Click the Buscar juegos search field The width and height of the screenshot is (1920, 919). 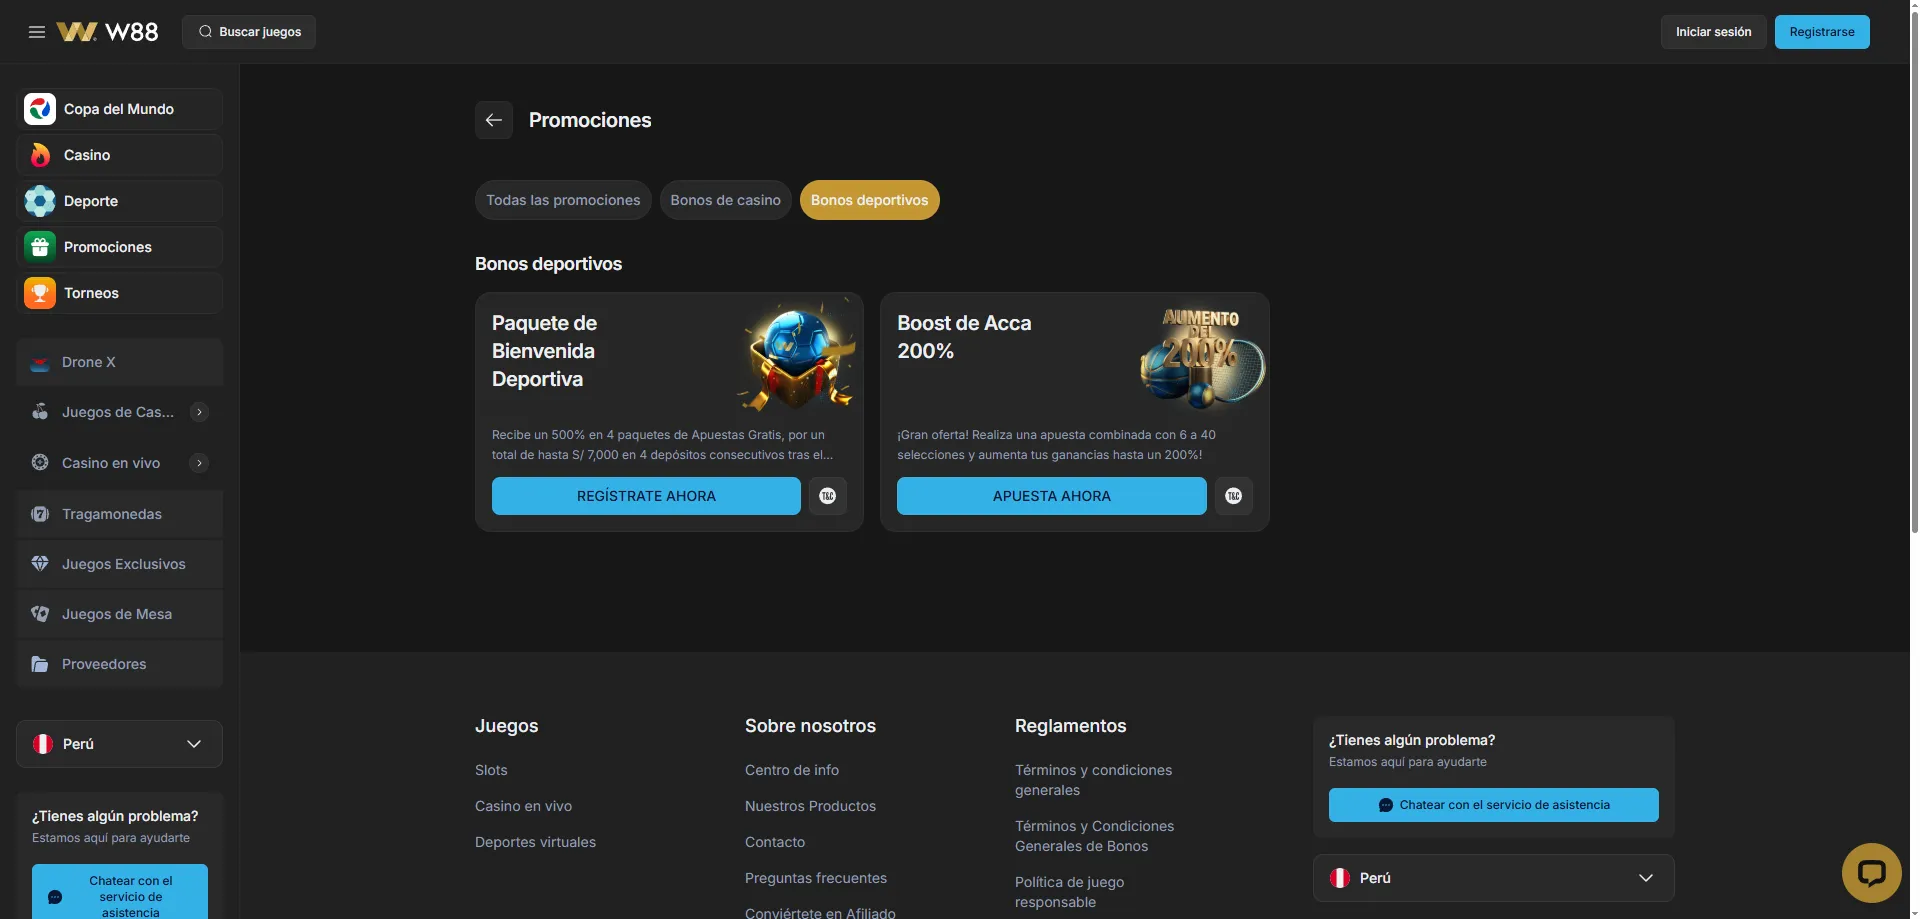click(249, 32)
